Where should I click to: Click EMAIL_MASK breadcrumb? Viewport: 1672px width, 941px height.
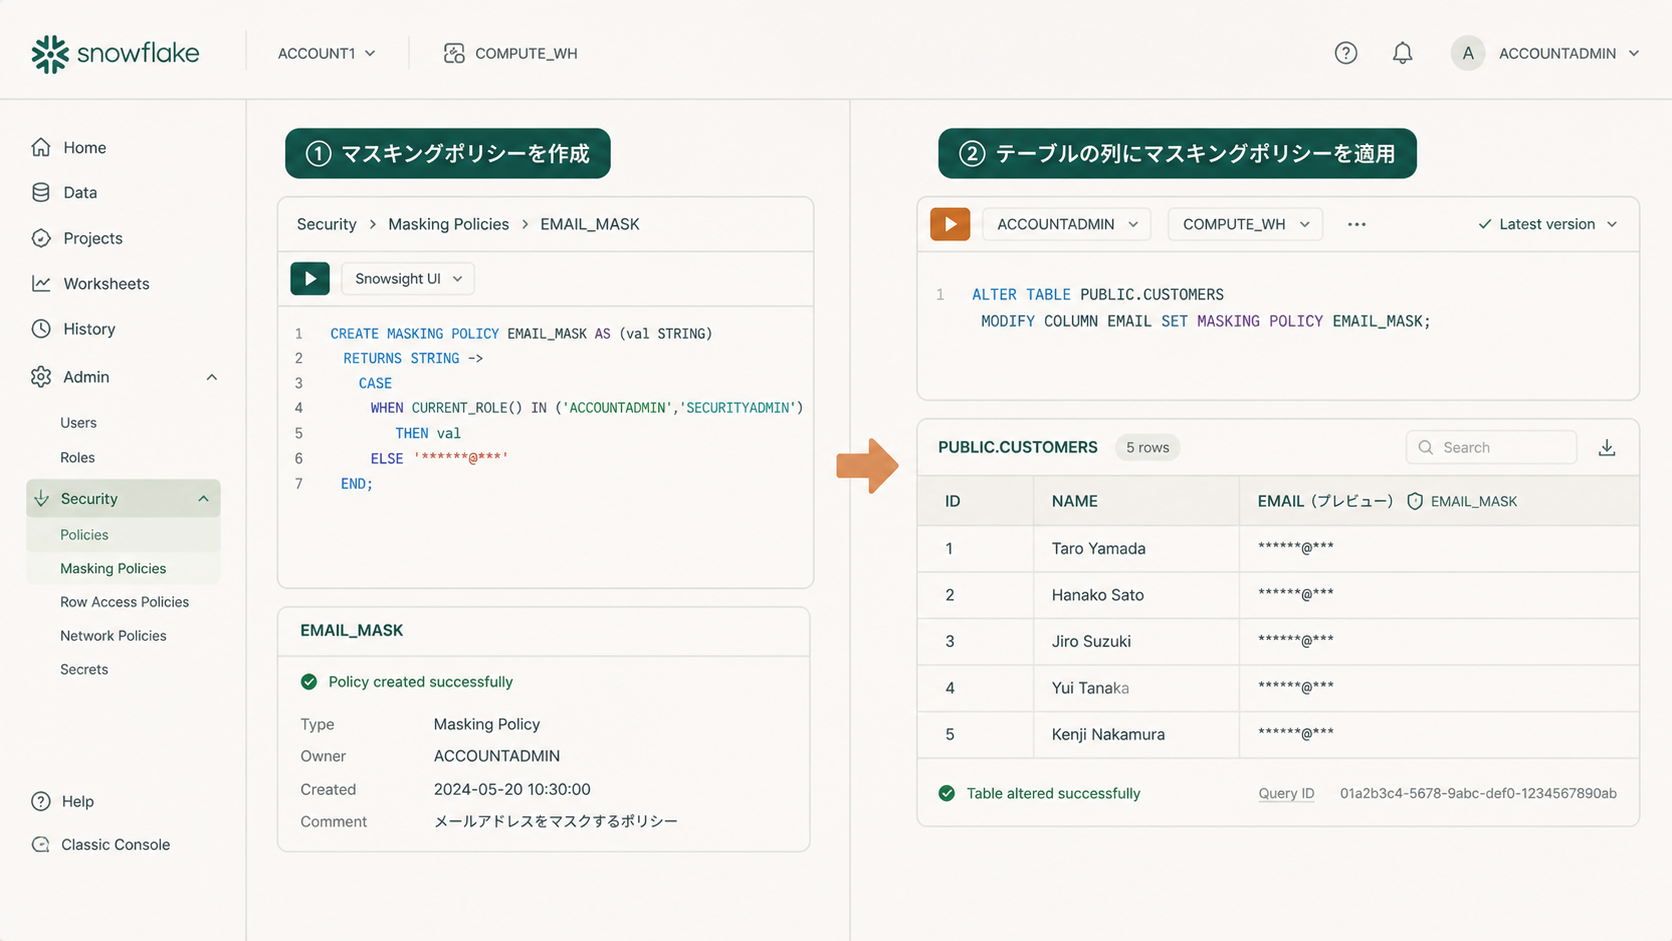pos(590,224)
